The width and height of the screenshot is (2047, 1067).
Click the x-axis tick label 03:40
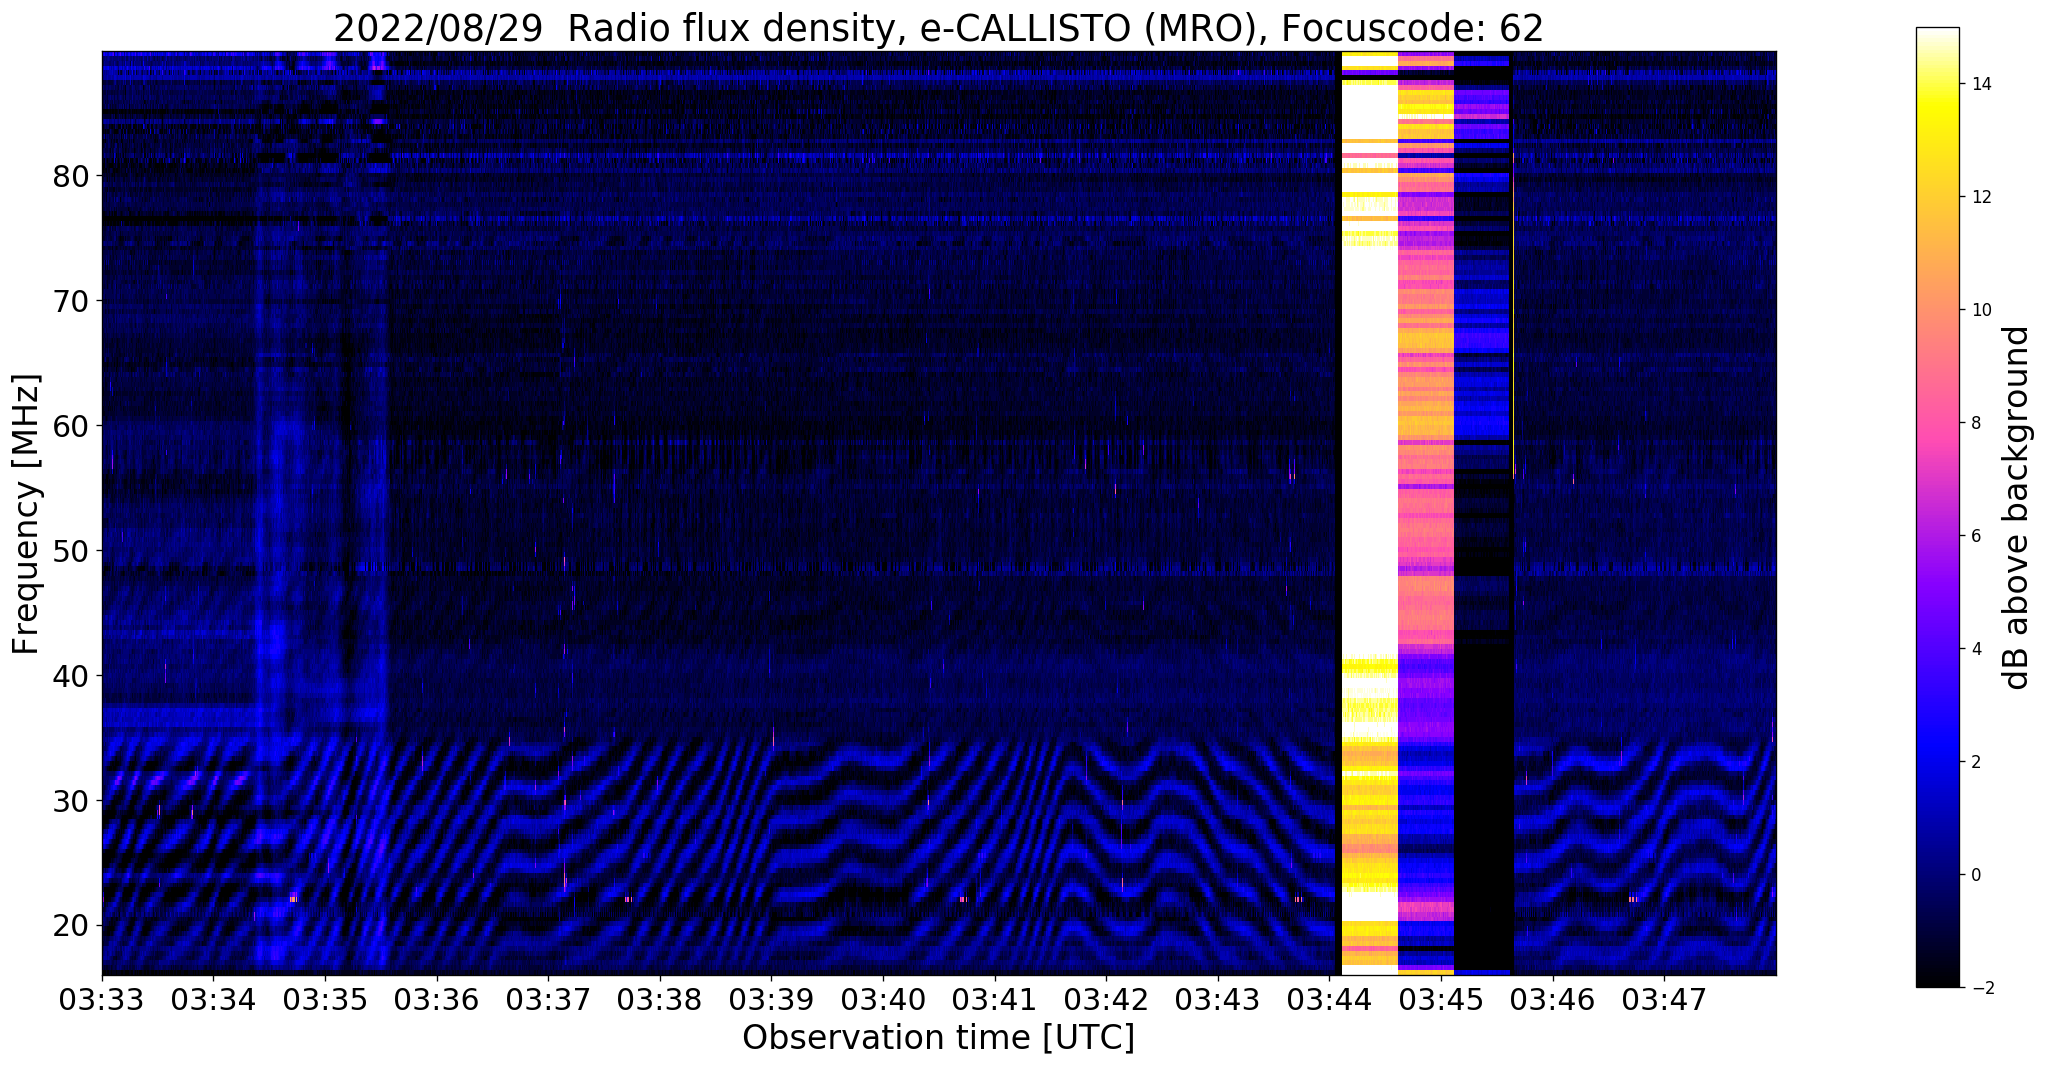(x=883, y=1000)
